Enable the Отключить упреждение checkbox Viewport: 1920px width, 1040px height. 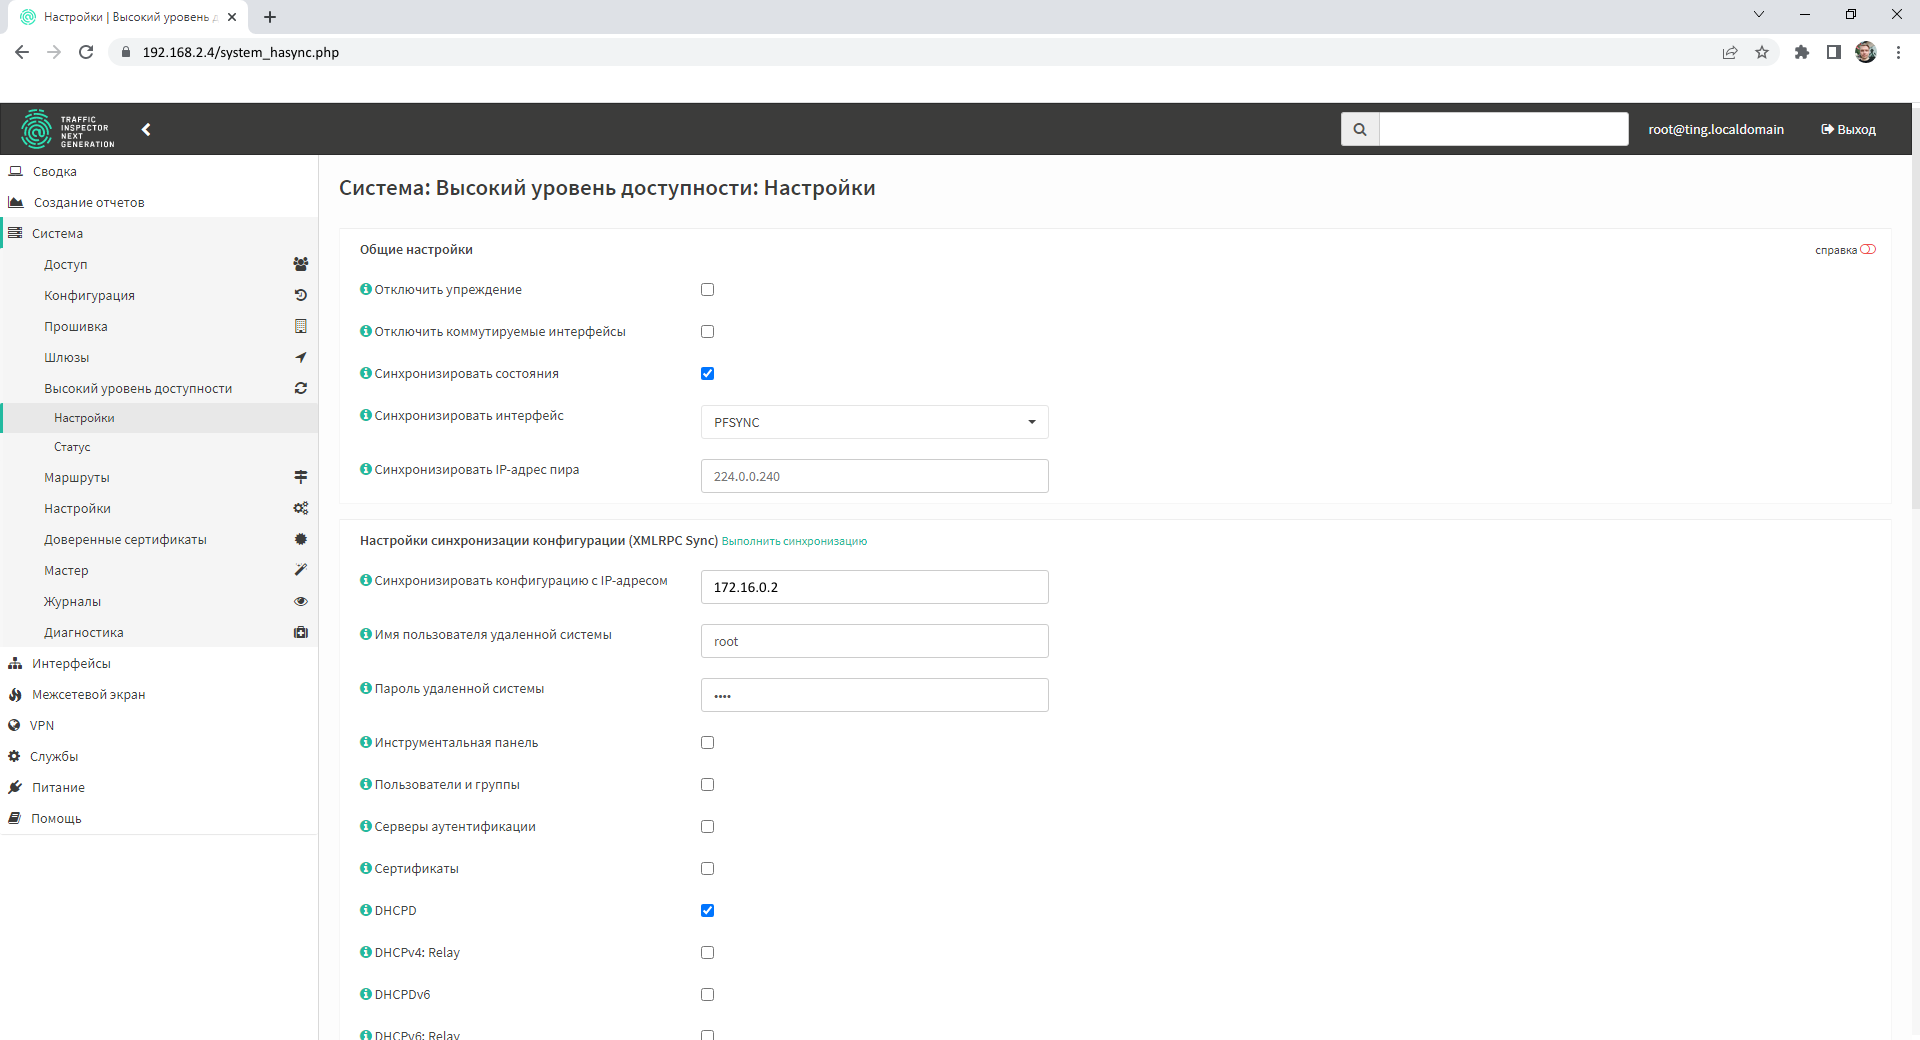tap(707, 290)
